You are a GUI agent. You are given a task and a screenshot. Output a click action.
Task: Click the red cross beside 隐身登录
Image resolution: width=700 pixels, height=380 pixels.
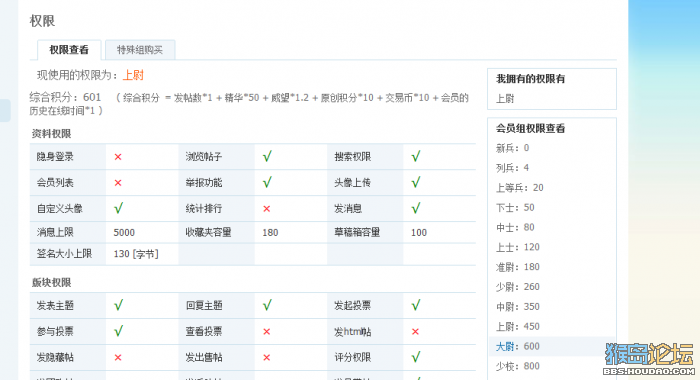tap(118, 157)
